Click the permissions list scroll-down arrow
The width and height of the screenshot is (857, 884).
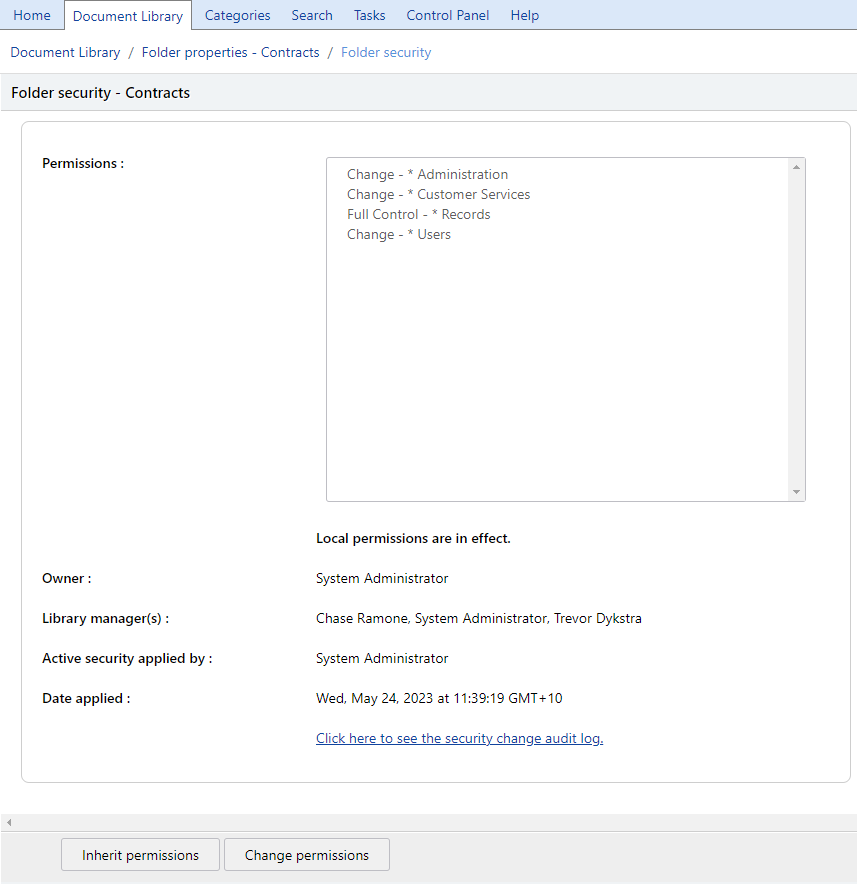(797, 492)
